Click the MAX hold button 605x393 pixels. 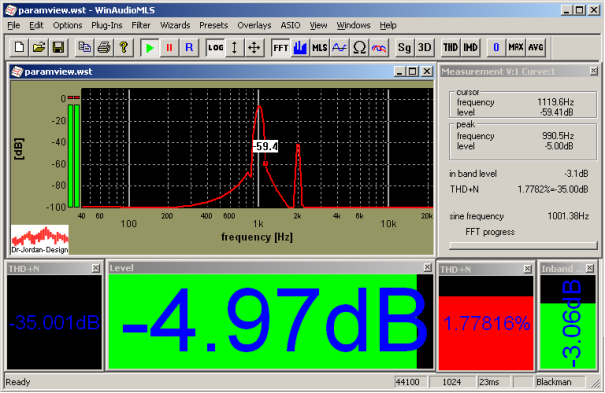[515, 47]
